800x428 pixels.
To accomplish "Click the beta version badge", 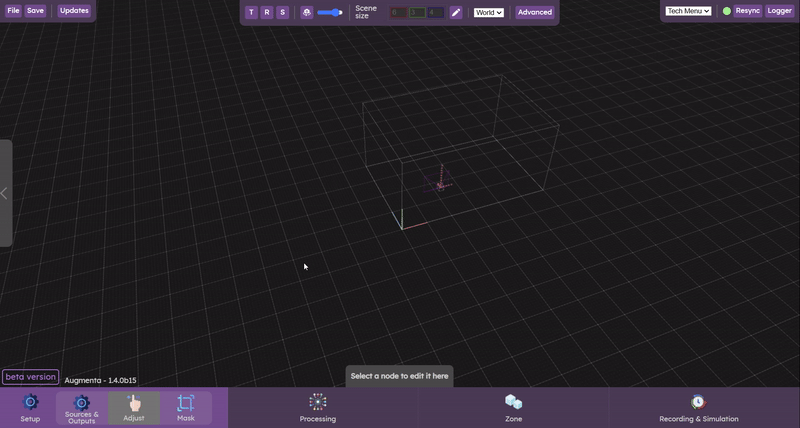I will 31,377.
